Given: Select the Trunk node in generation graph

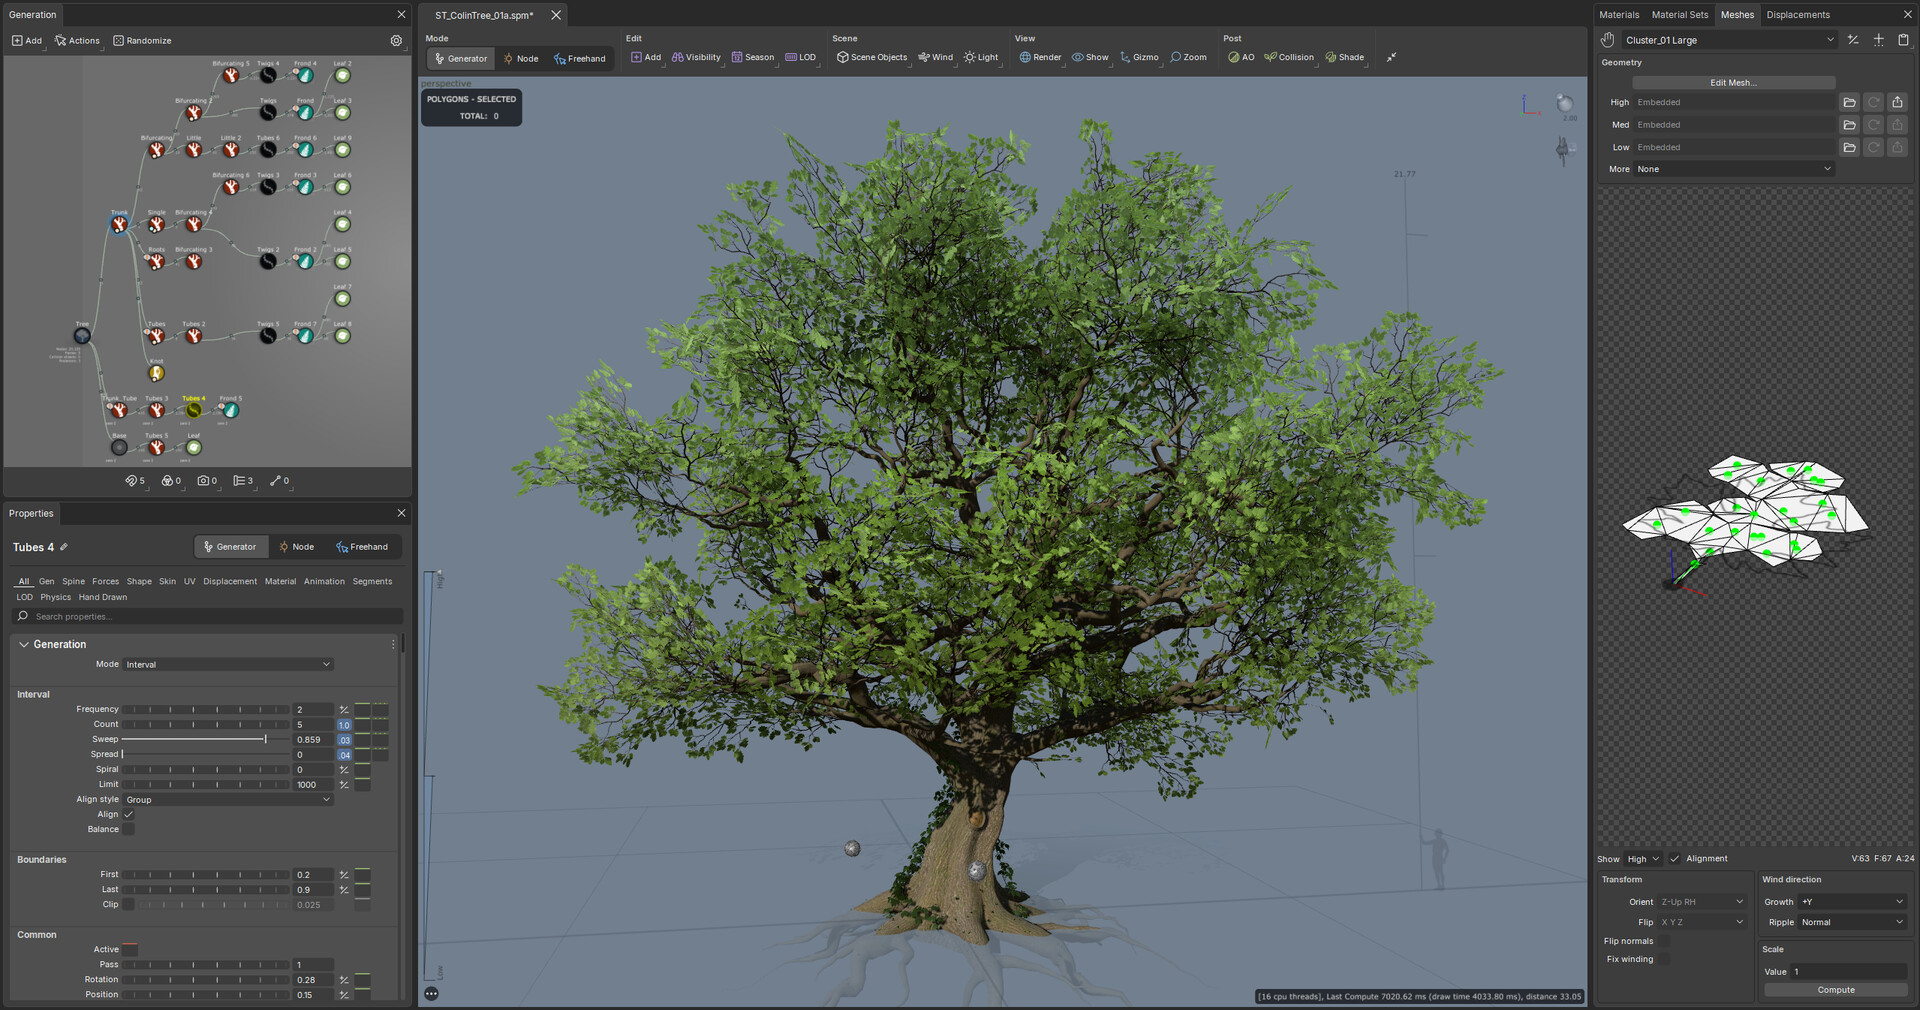Looking at the screenshot, I should [119, 224].
